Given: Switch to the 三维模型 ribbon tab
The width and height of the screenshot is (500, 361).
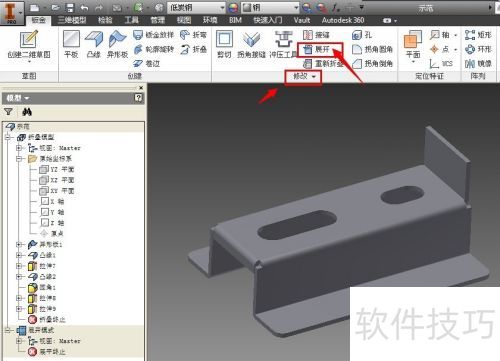Looking at the screenshot, I should click(72, 20).
